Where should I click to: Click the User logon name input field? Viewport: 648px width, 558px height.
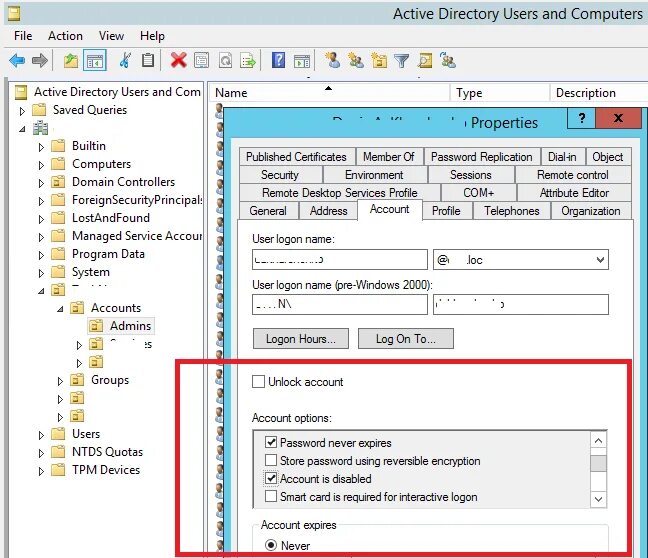click(x=340, y=260)
